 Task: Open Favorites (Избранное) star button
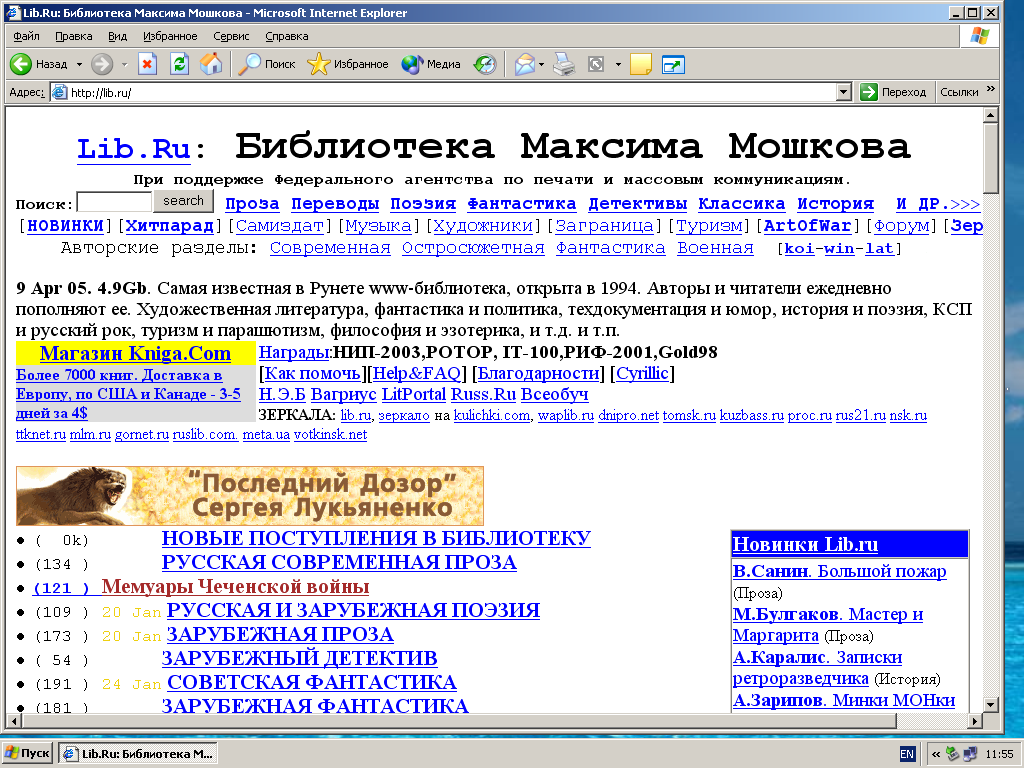point(347,64)
